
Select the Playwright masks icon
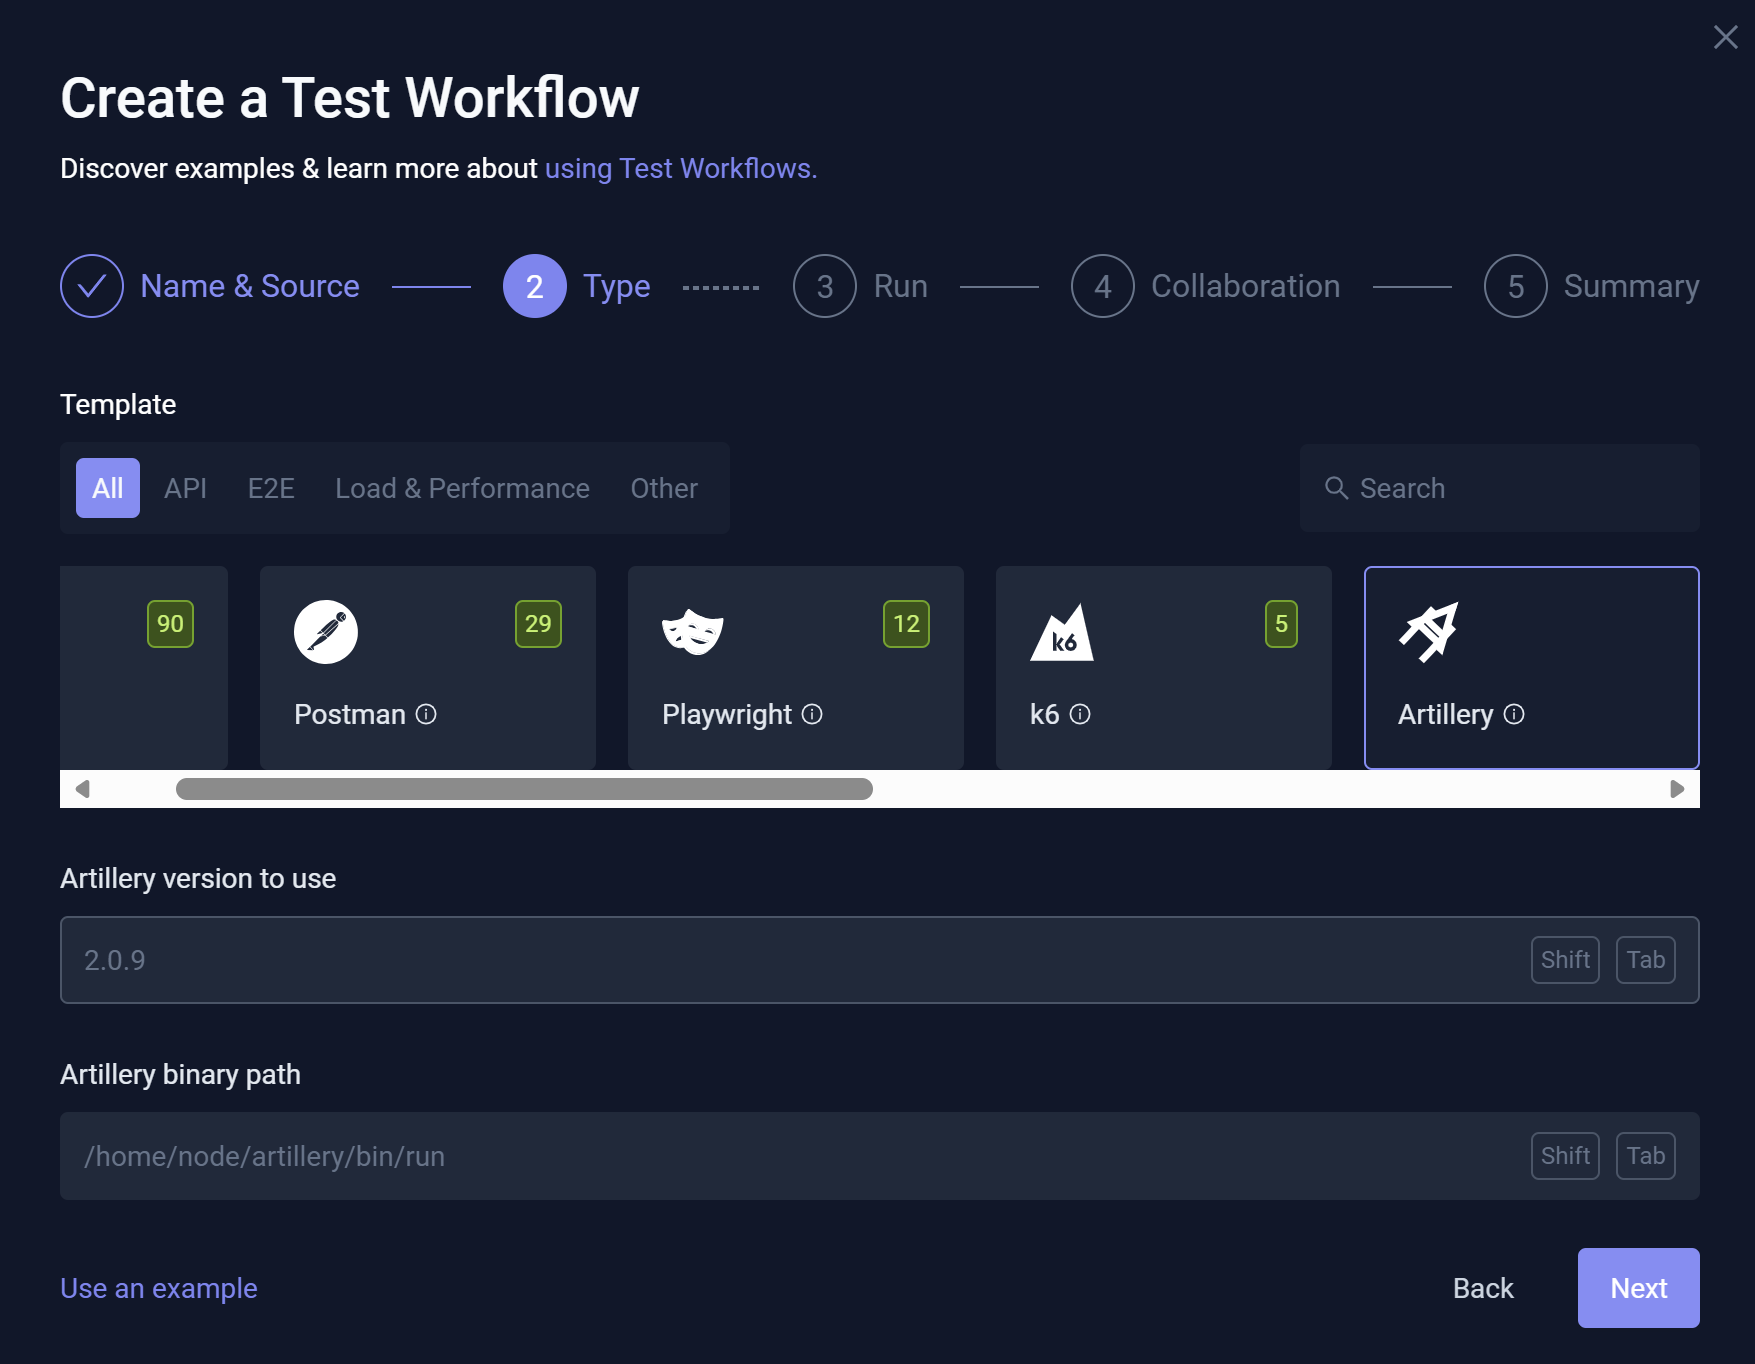pyautogui.click(x=693, y=631)
